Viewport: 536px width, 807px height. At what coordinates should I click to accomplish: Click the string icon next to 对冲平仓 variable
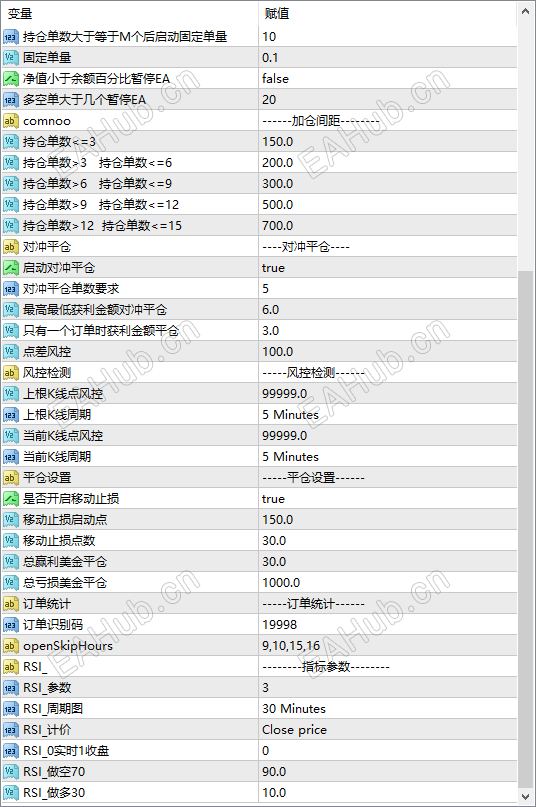coord(11,247)
